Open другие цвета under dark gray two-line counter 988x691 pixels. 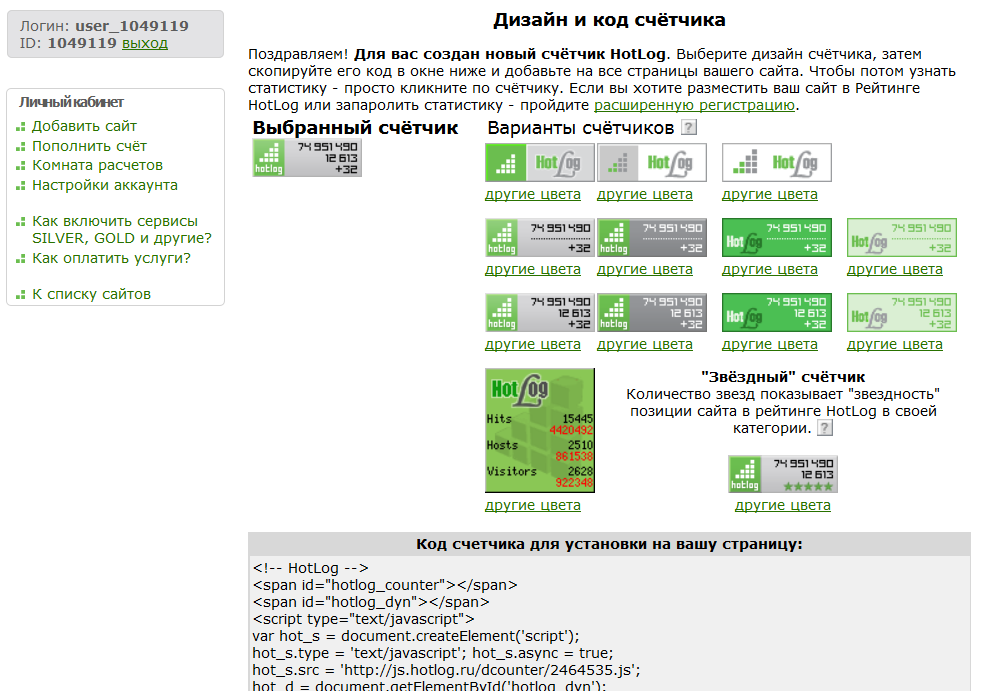pos(645,270)
